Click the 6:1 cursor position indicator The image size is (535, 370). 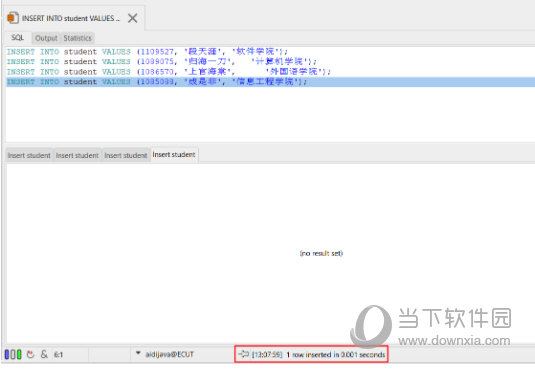tap(58, 355)
